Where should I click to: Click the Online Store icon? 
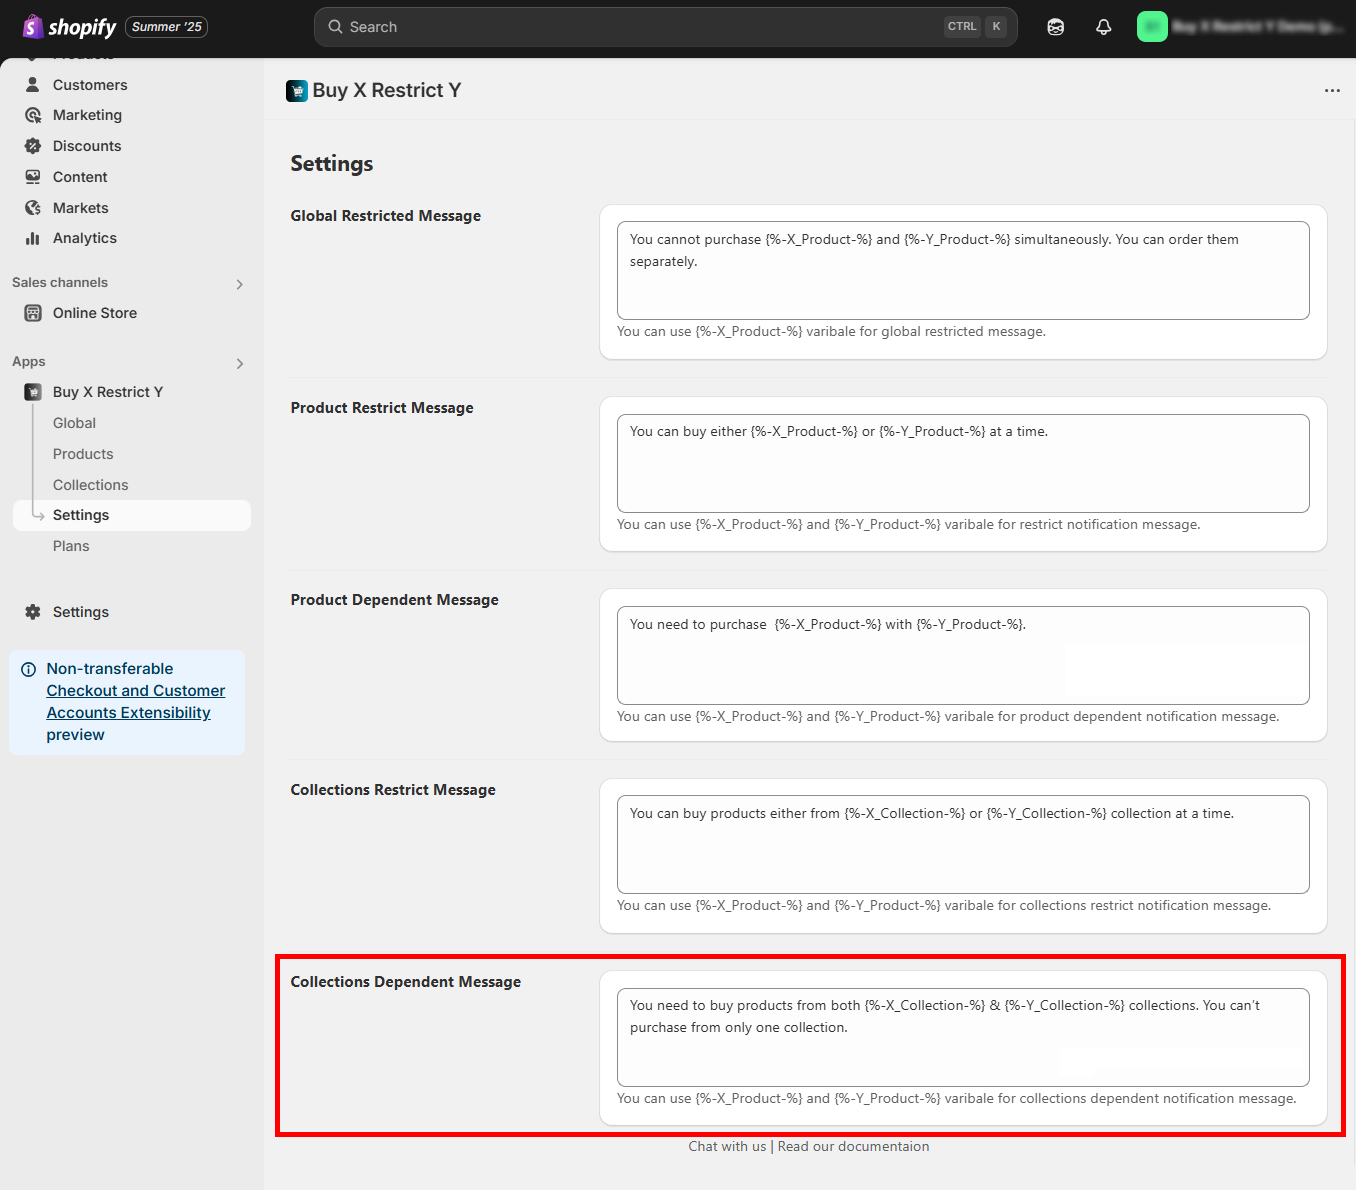pos(33,313)
